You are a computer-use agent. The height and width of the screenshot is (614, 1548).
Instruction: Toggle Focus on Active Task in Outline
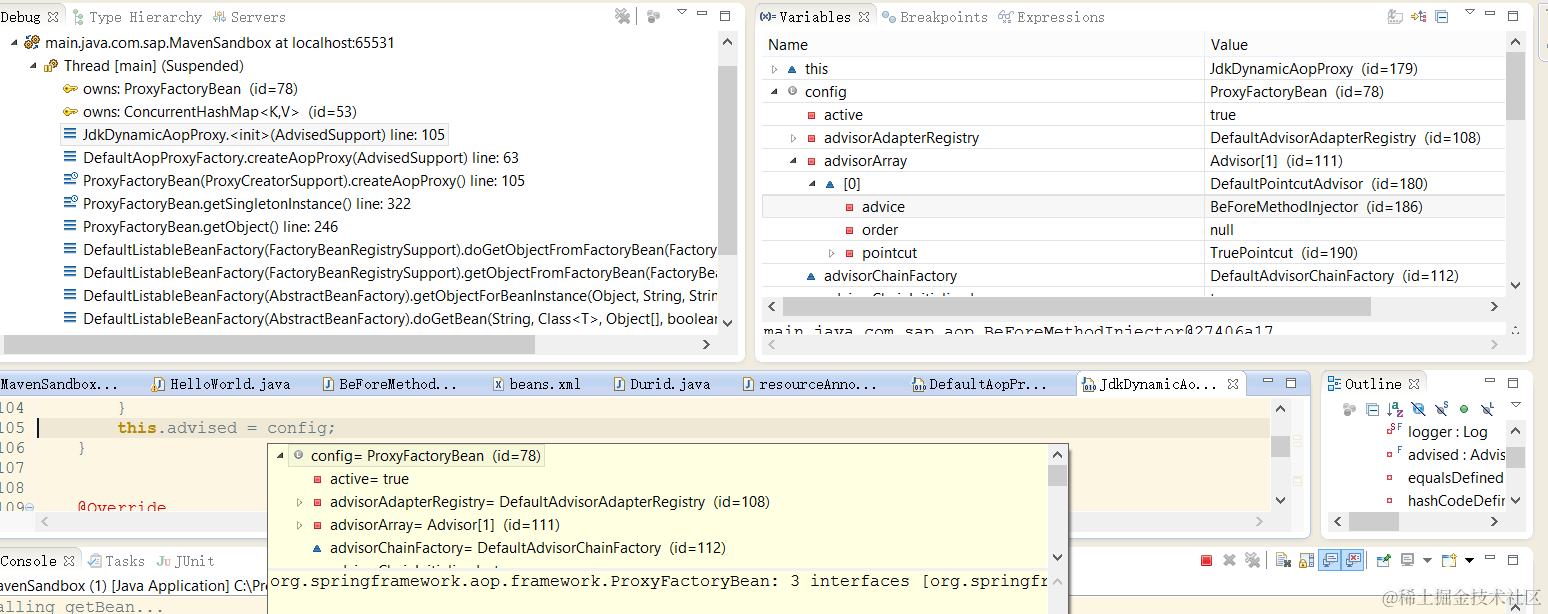tap(1349, 409)
